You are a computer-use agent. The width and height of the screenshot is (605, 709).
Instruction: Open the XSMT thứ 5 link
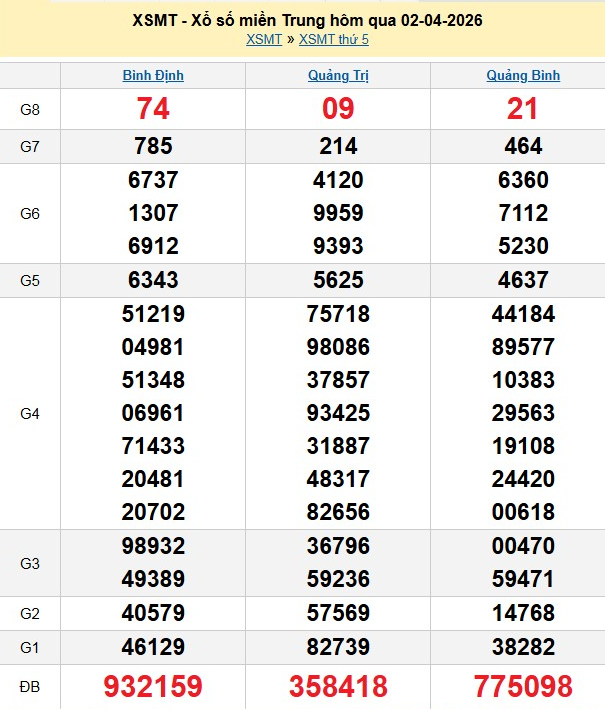(334, 39)
